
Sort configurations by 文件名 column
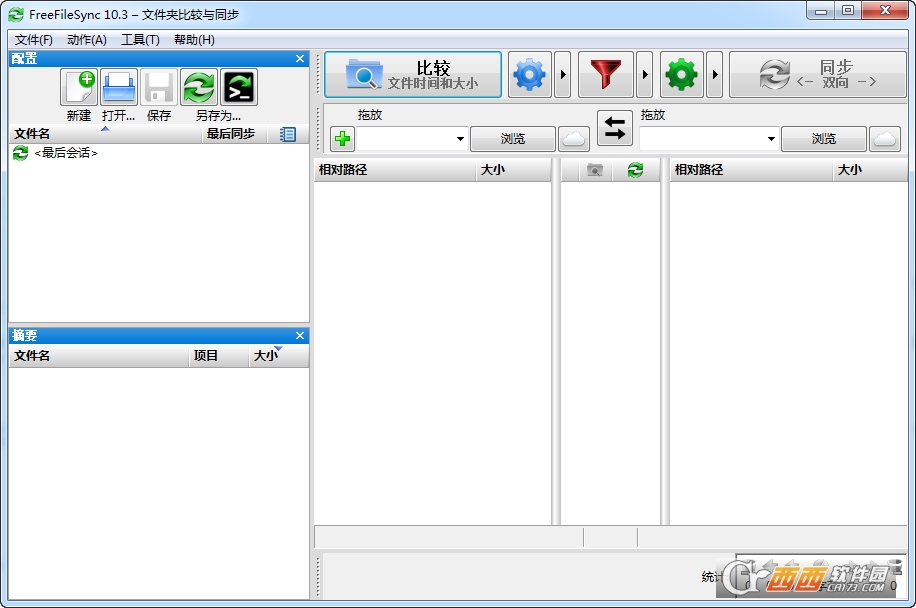click(x=105, y=134)
